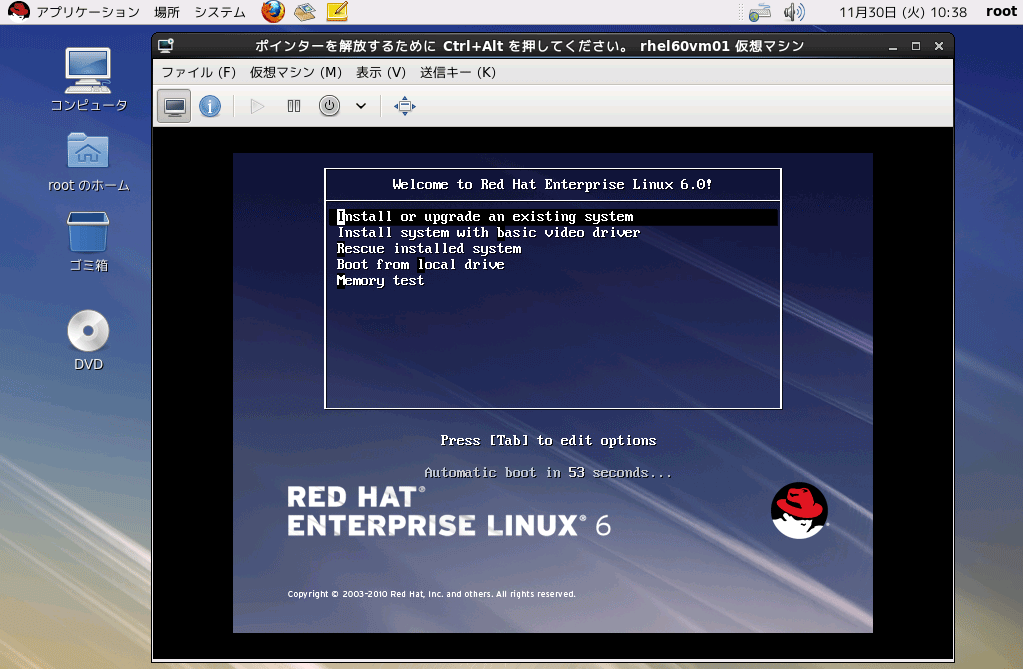Select Install system with basic video driver
This screenshot has width=1023, height=669.
tap(488, 232)
